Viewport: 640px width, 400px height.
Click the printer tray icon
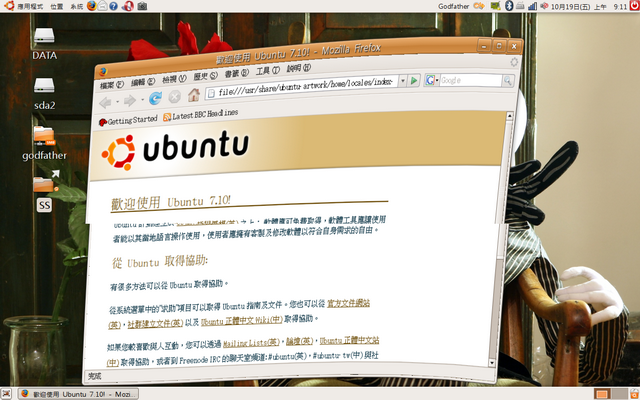point(520,6)
